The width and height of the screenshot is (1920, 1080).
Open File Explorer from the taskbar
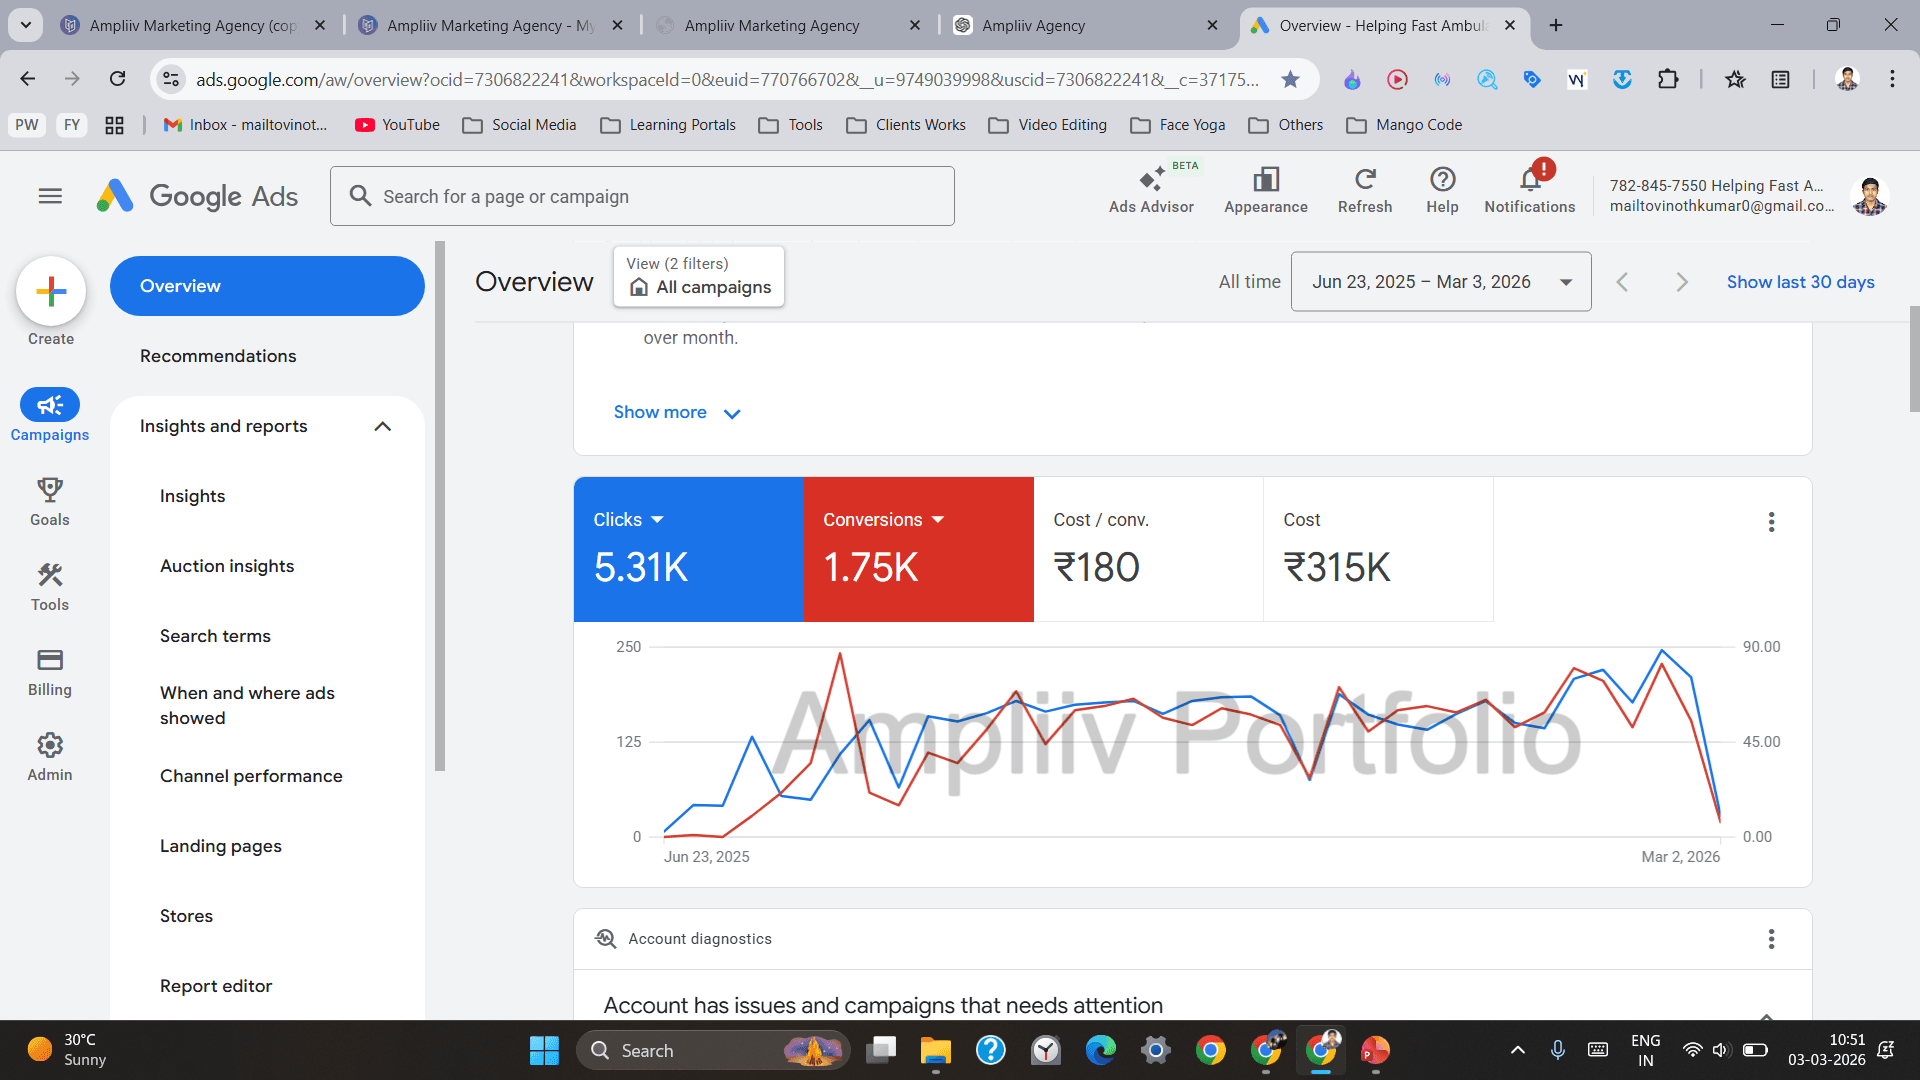coord(935,1050)
